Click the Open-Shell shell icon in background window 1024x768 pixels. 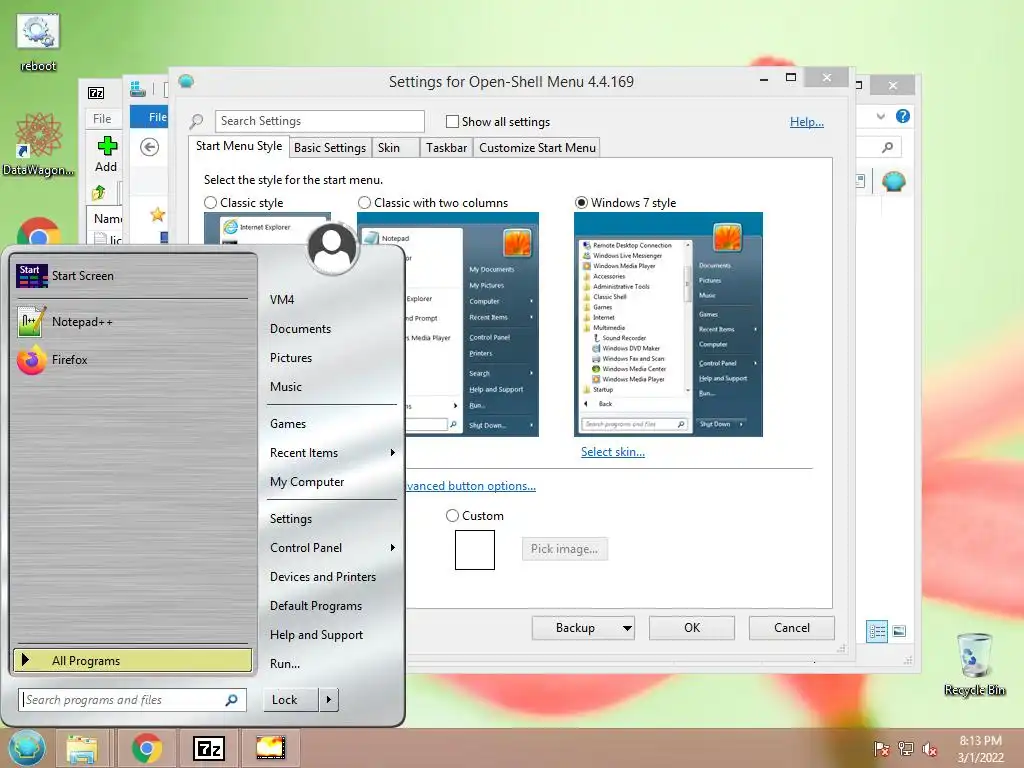(893, 181)
